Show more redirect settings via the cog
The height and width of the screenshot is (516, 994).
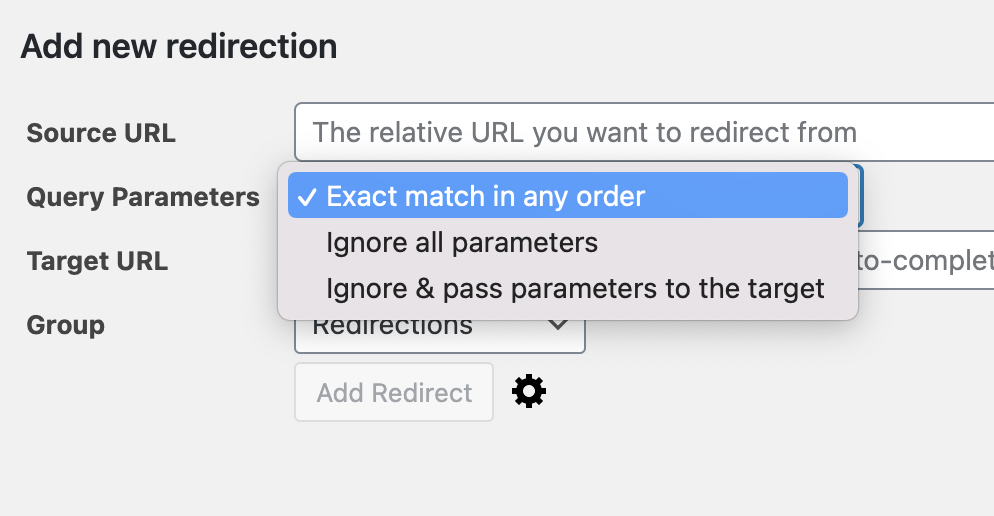pos(529,392)
